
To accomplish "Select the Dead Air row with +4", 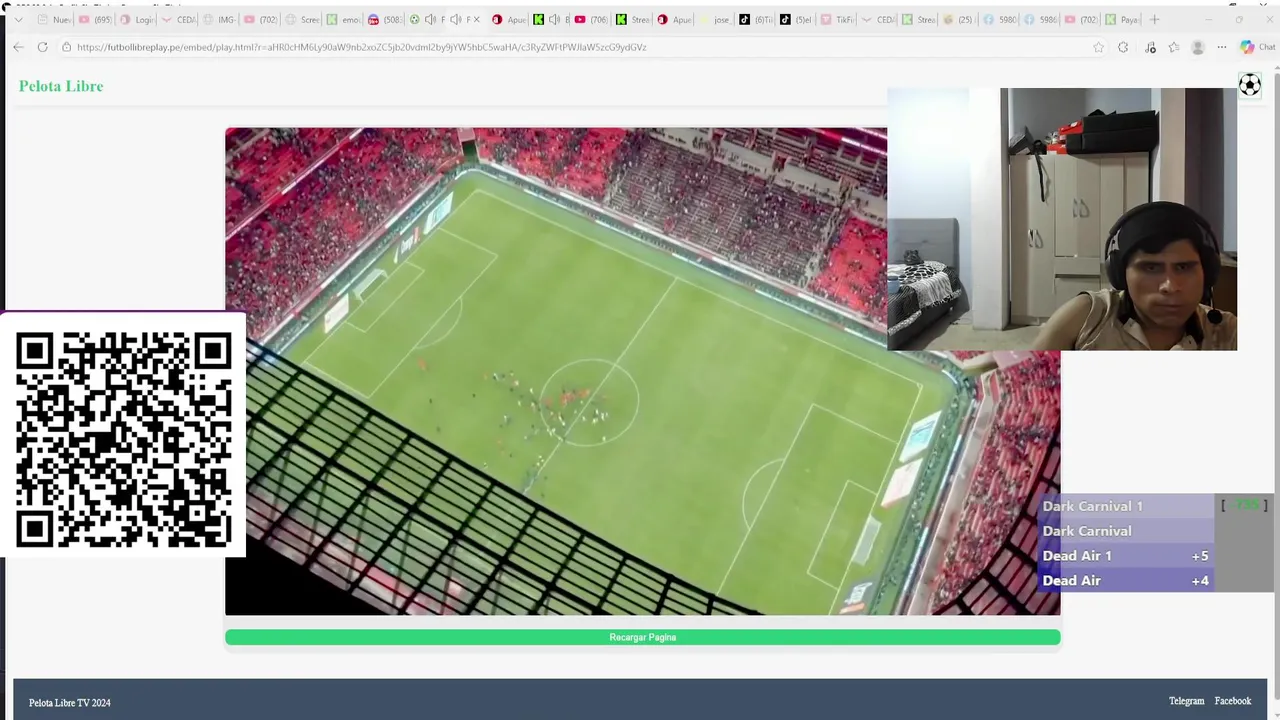I will (1126, 580).
